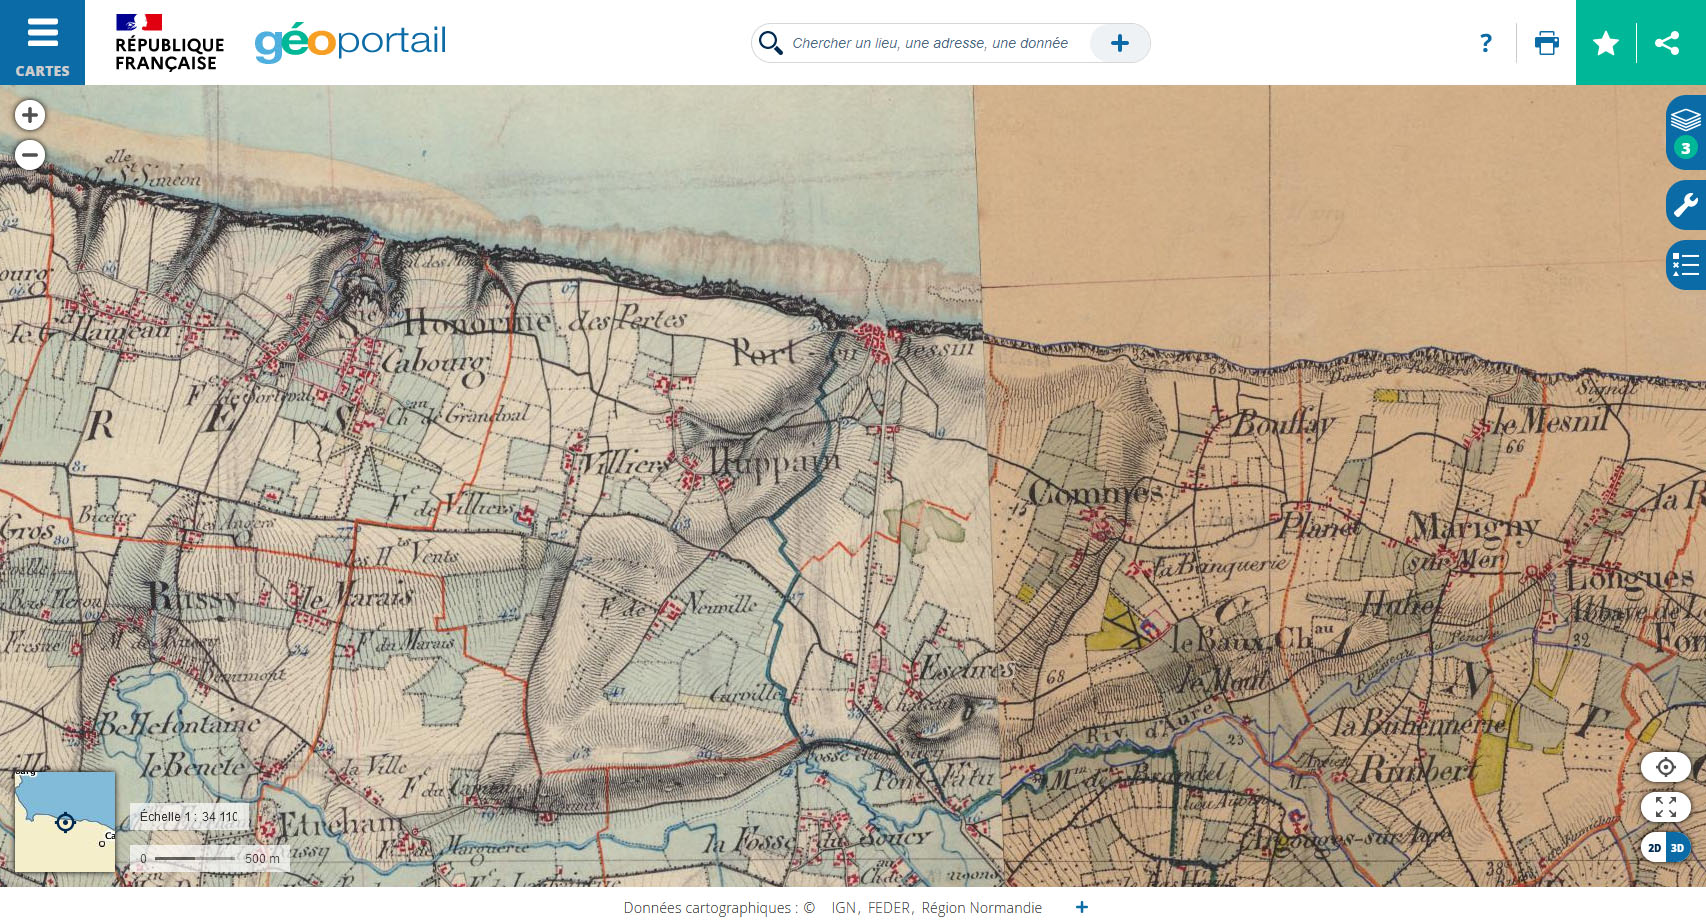Zoom out of the map
The width and height of the screenshot is (1706, 924).
pos(30,155)
